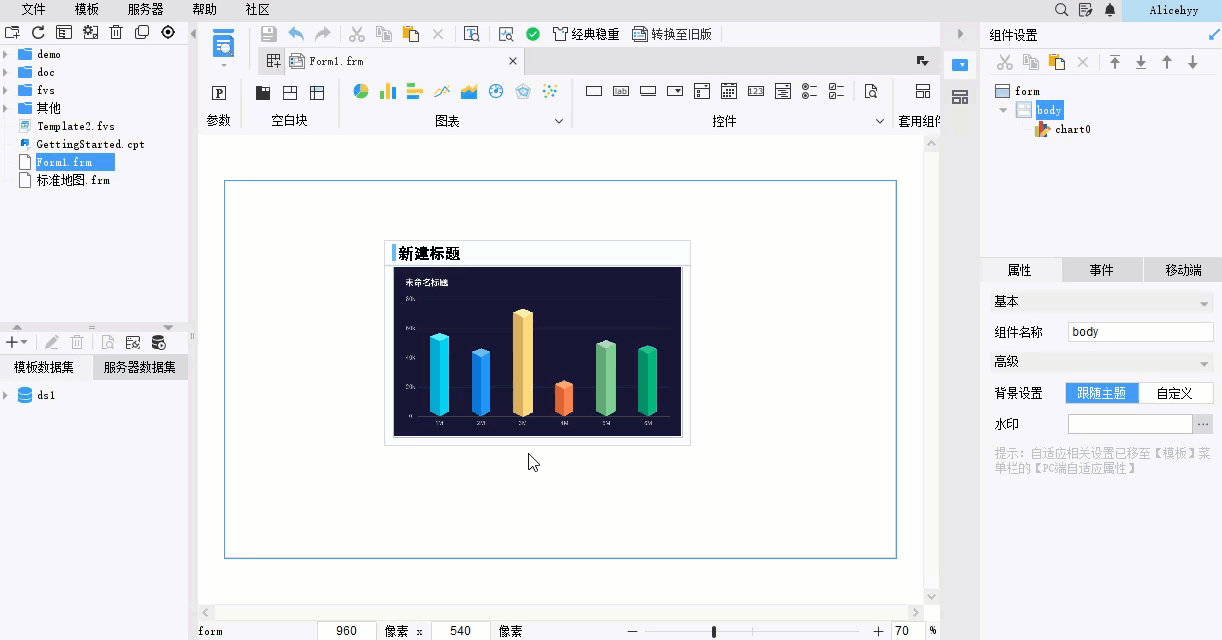Click server dataset database play icon

click(x=158, y=342)
